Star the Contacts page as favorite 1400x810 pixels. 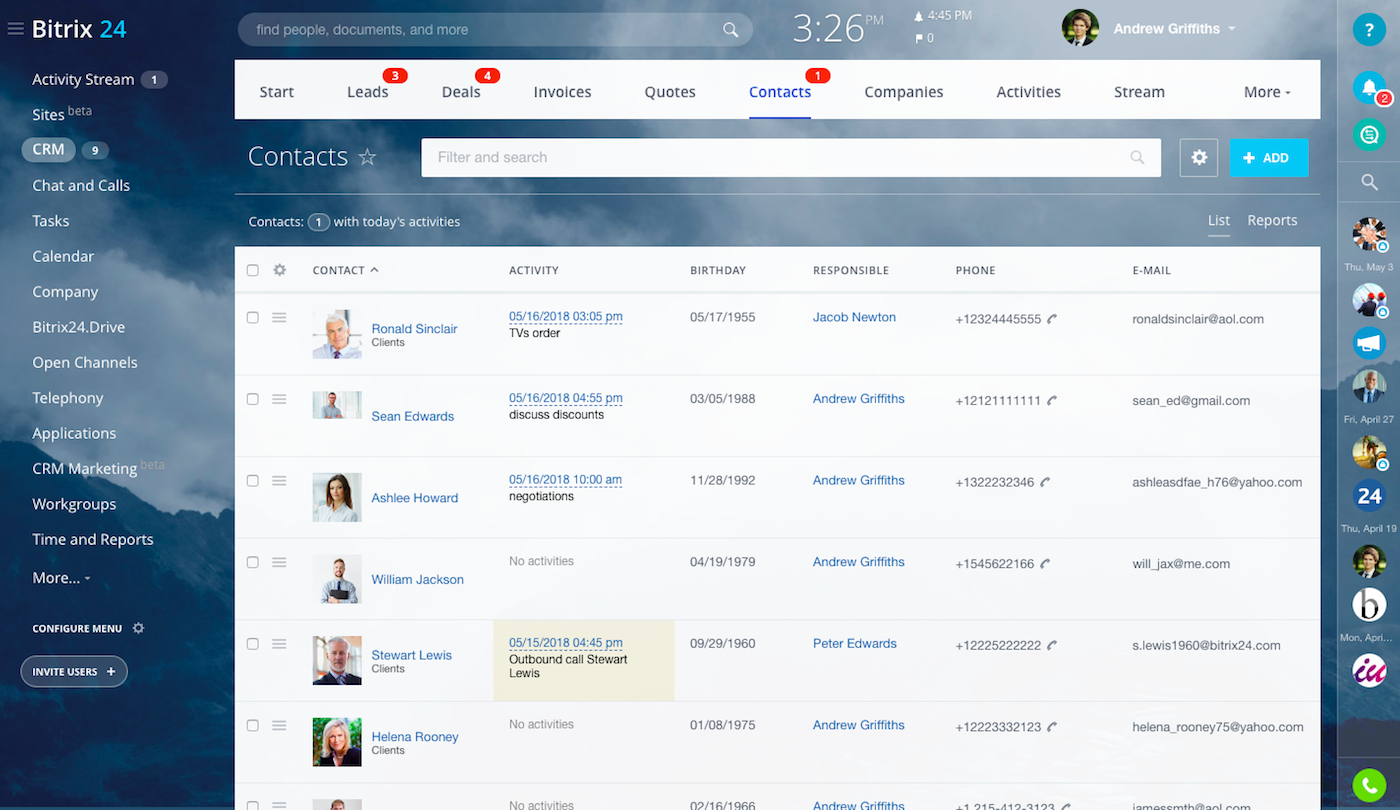(x=368, y=157)
